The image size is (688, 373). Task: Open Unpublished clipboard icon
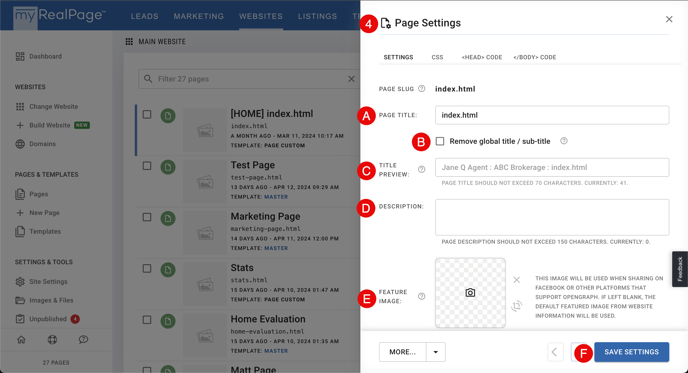click(x=20, y=319)
